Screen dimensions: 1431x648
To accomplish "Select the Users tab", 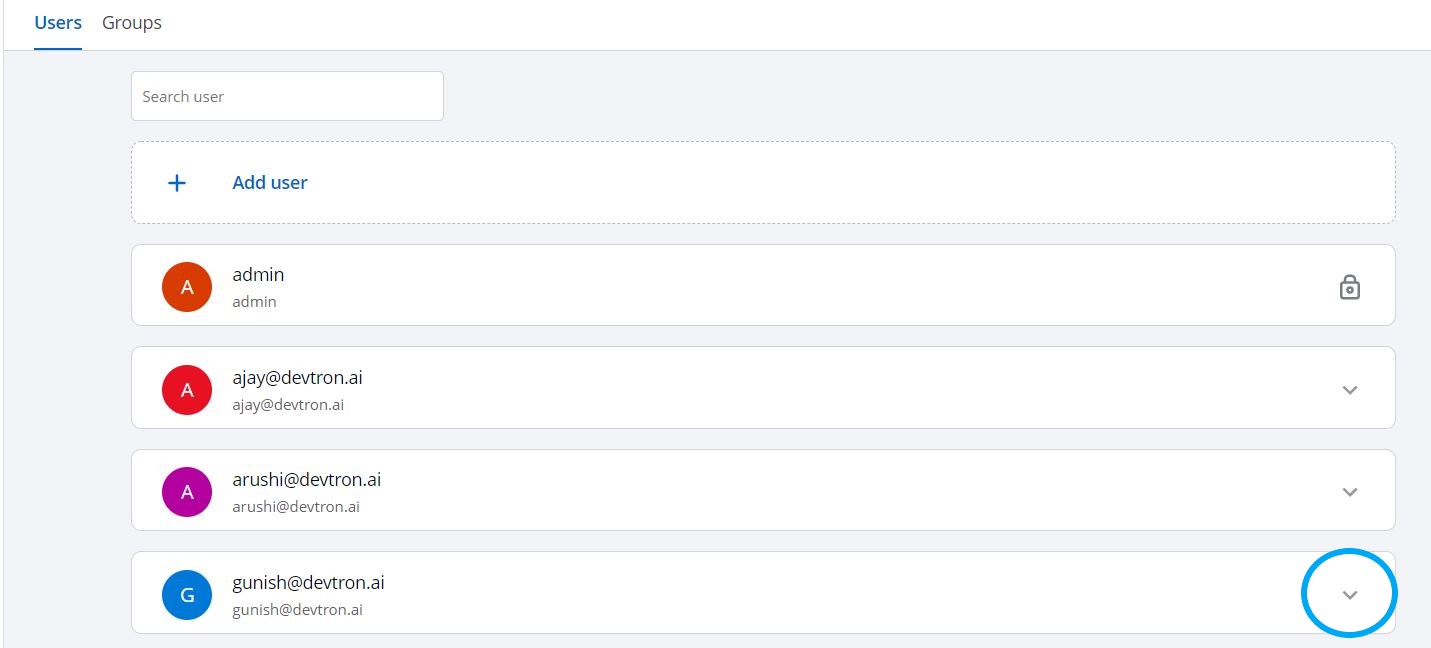I will point(58,22).
